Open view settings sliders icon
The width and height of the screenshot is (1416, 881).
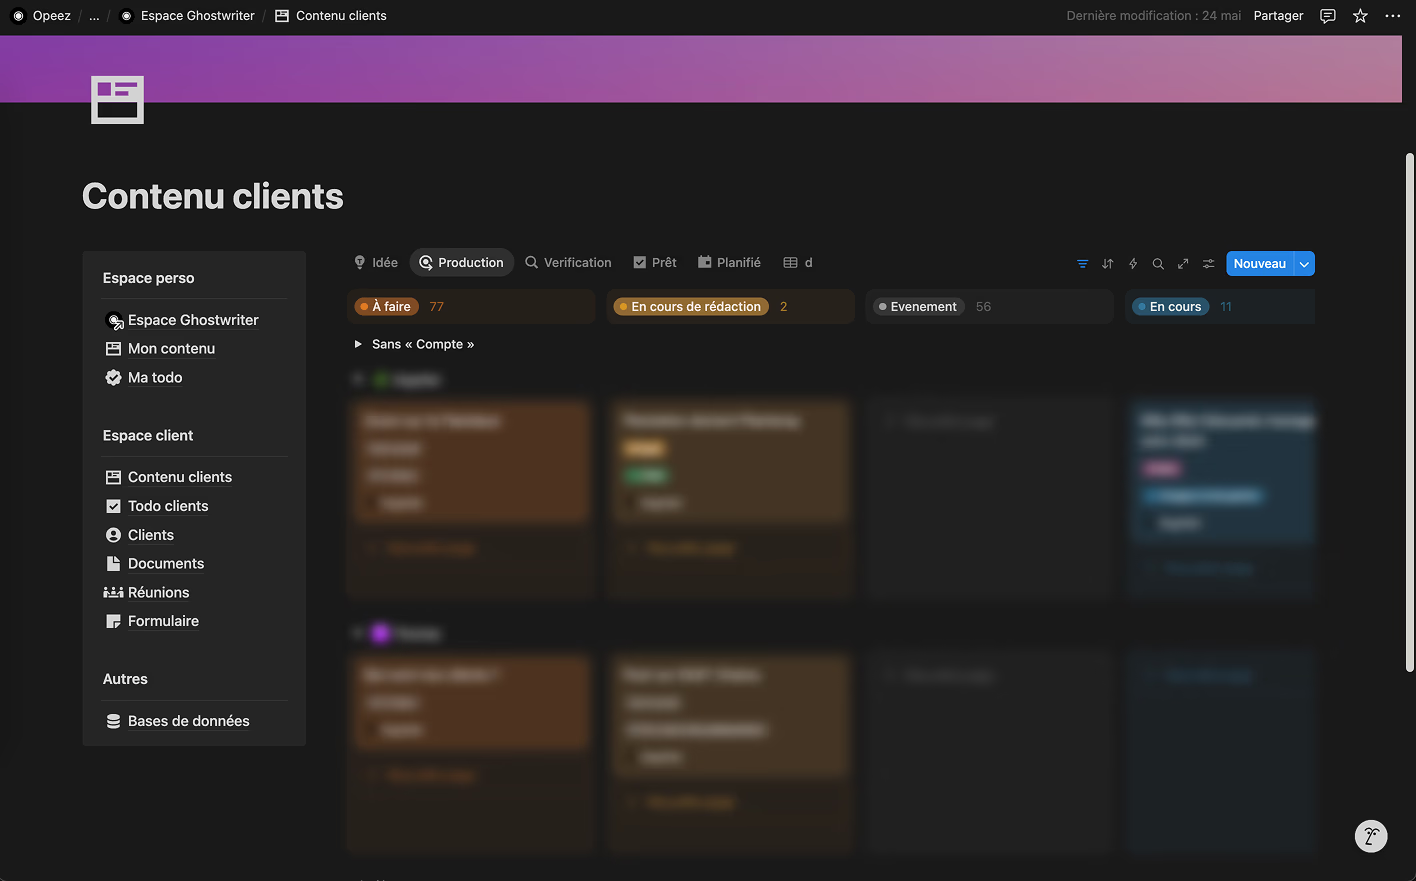(x=1208, y=264)
